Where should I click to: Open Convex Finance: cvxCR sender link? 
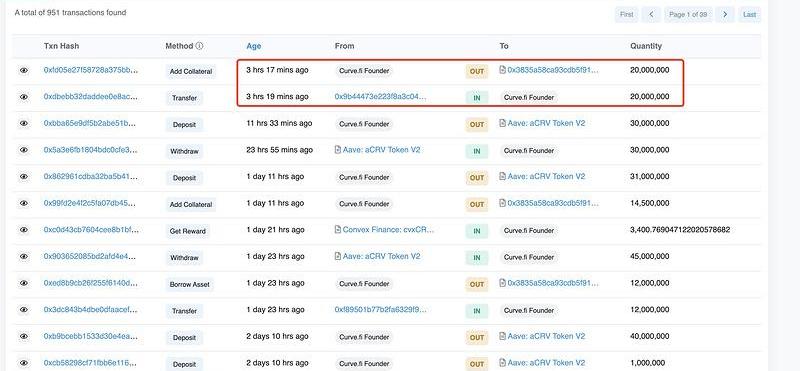pyautogui.click(x=388, y=230)
